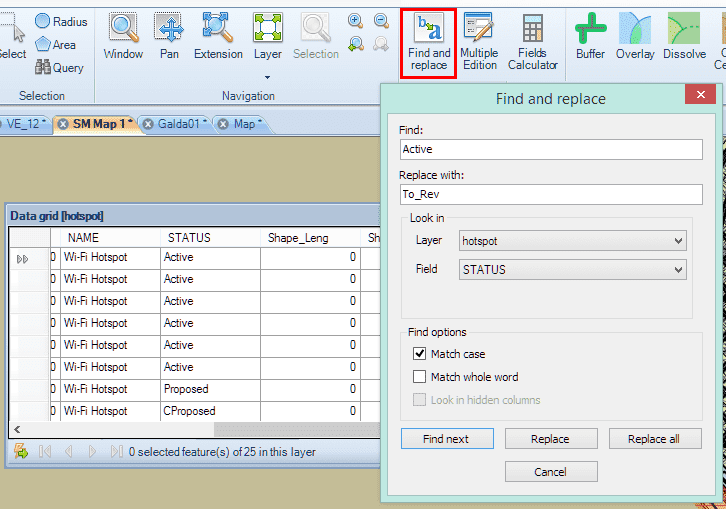Activate the Pan navigation tool
Viewport: 726px width, 509px height.
168,36
